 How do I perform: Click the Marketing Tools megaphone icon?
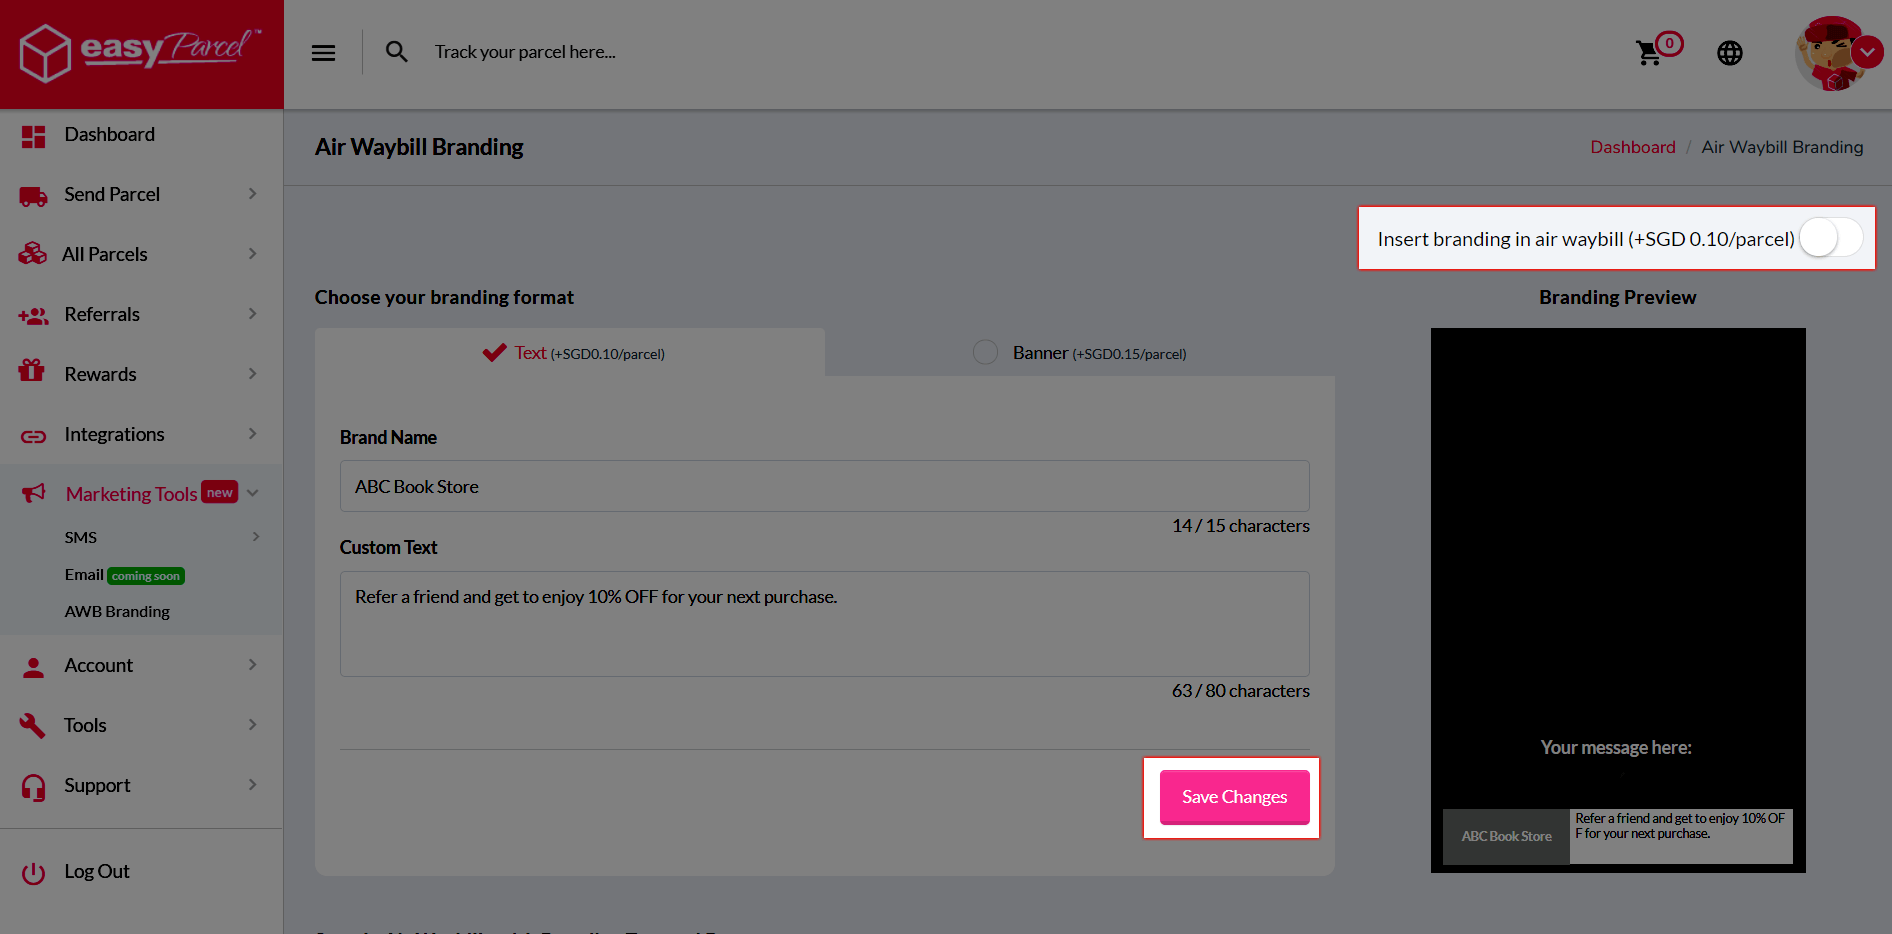click(33, 492)
